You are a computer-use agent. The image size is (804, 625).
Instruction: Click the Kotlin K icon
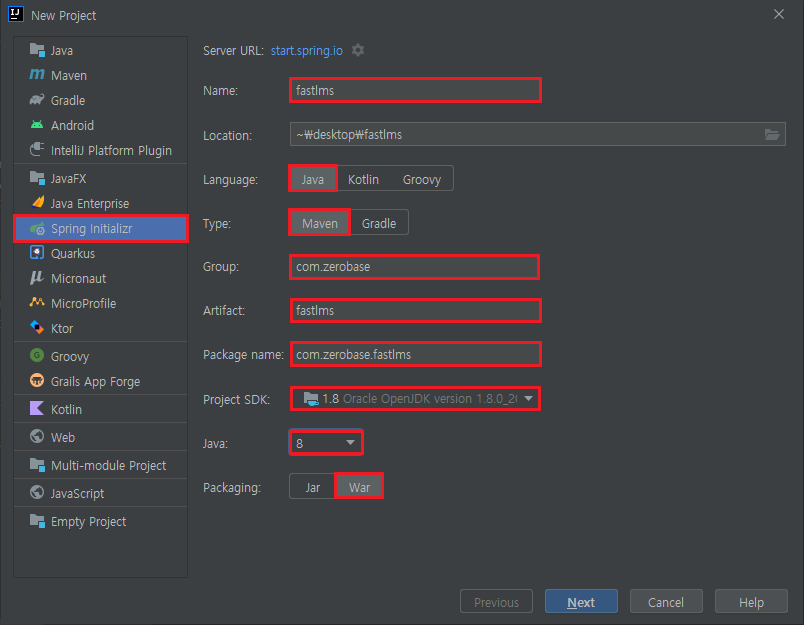(x=37, y=408)
